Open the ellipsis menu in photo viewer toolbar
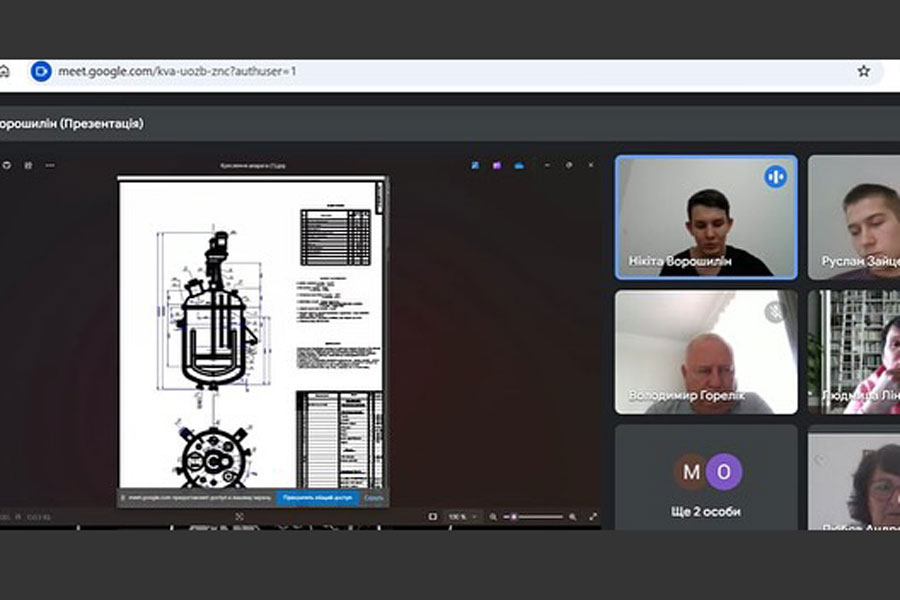The width and height of the screenshot is (900, 600). point(50,165)
